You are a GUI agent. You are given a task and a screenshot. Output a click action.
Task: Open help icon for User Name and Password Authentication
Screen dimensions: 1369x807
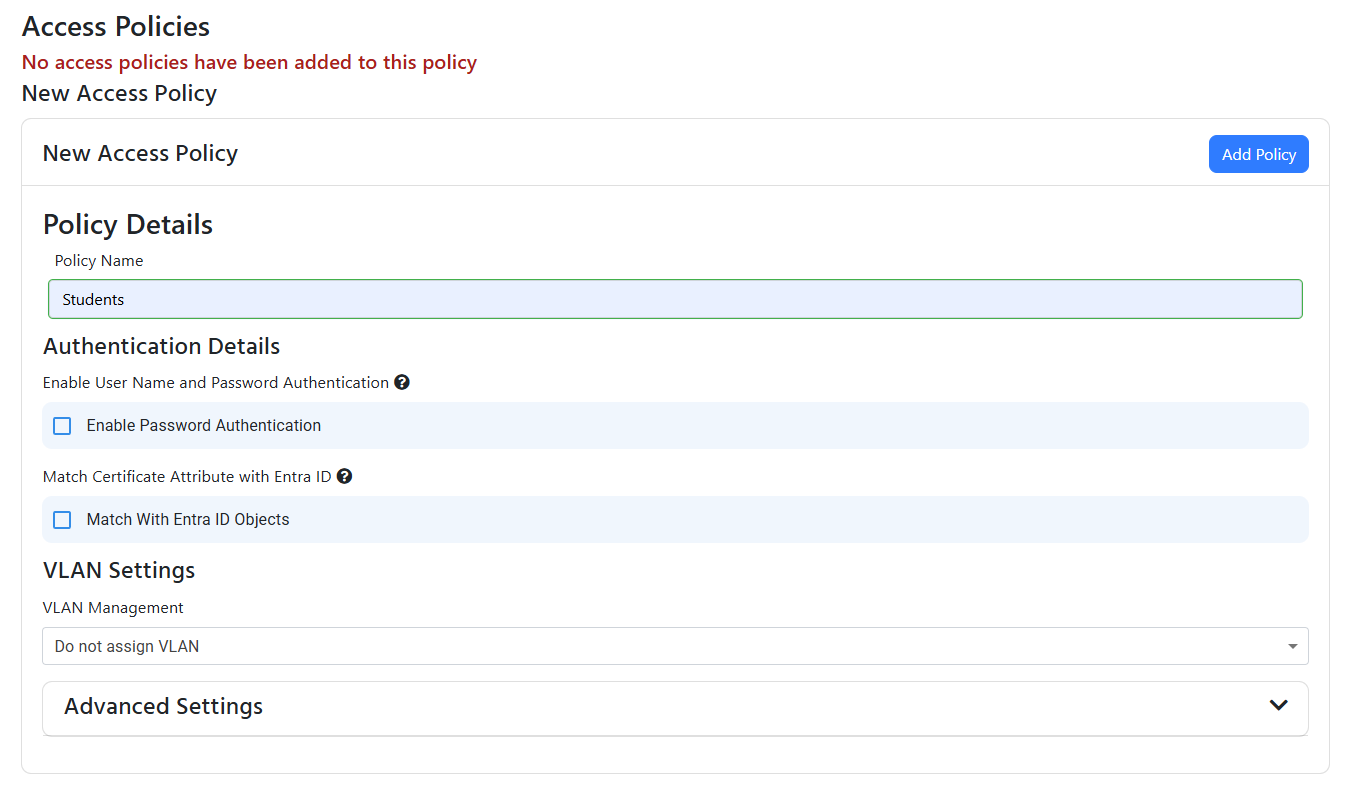pyautogui.click(x=402, y=382)
